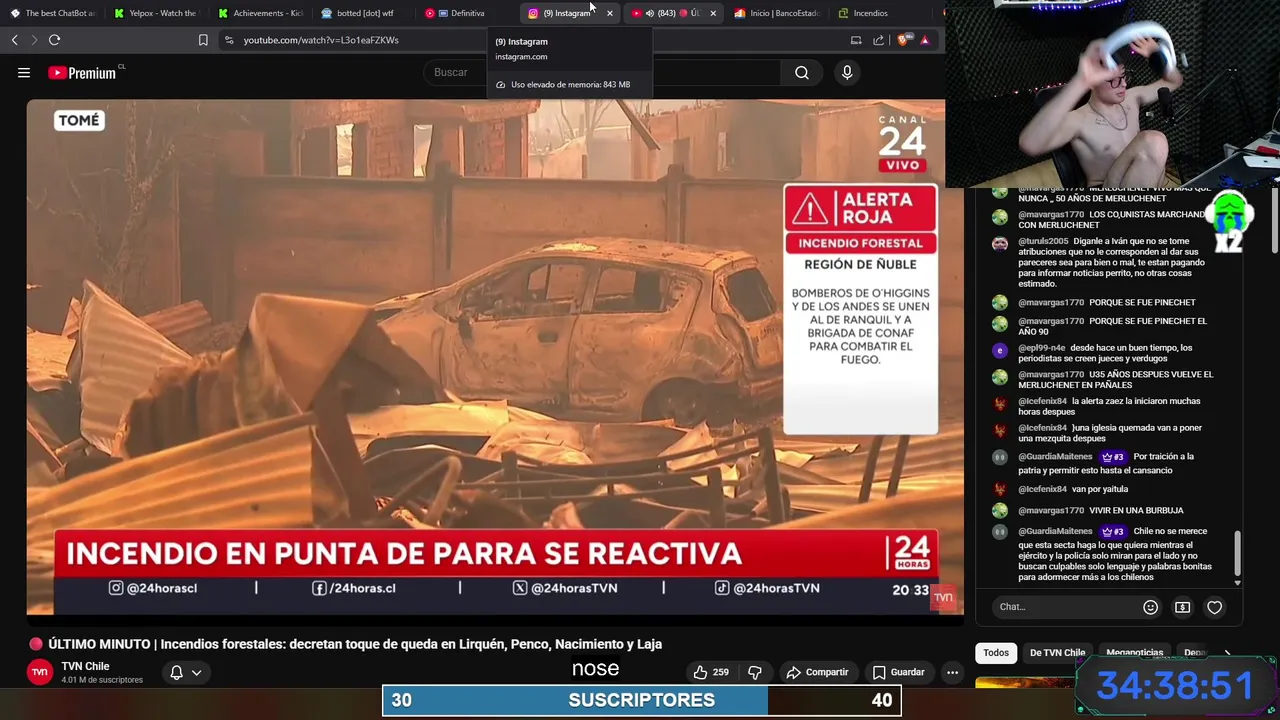Dislike the video with thumbs down

(755, 672)
